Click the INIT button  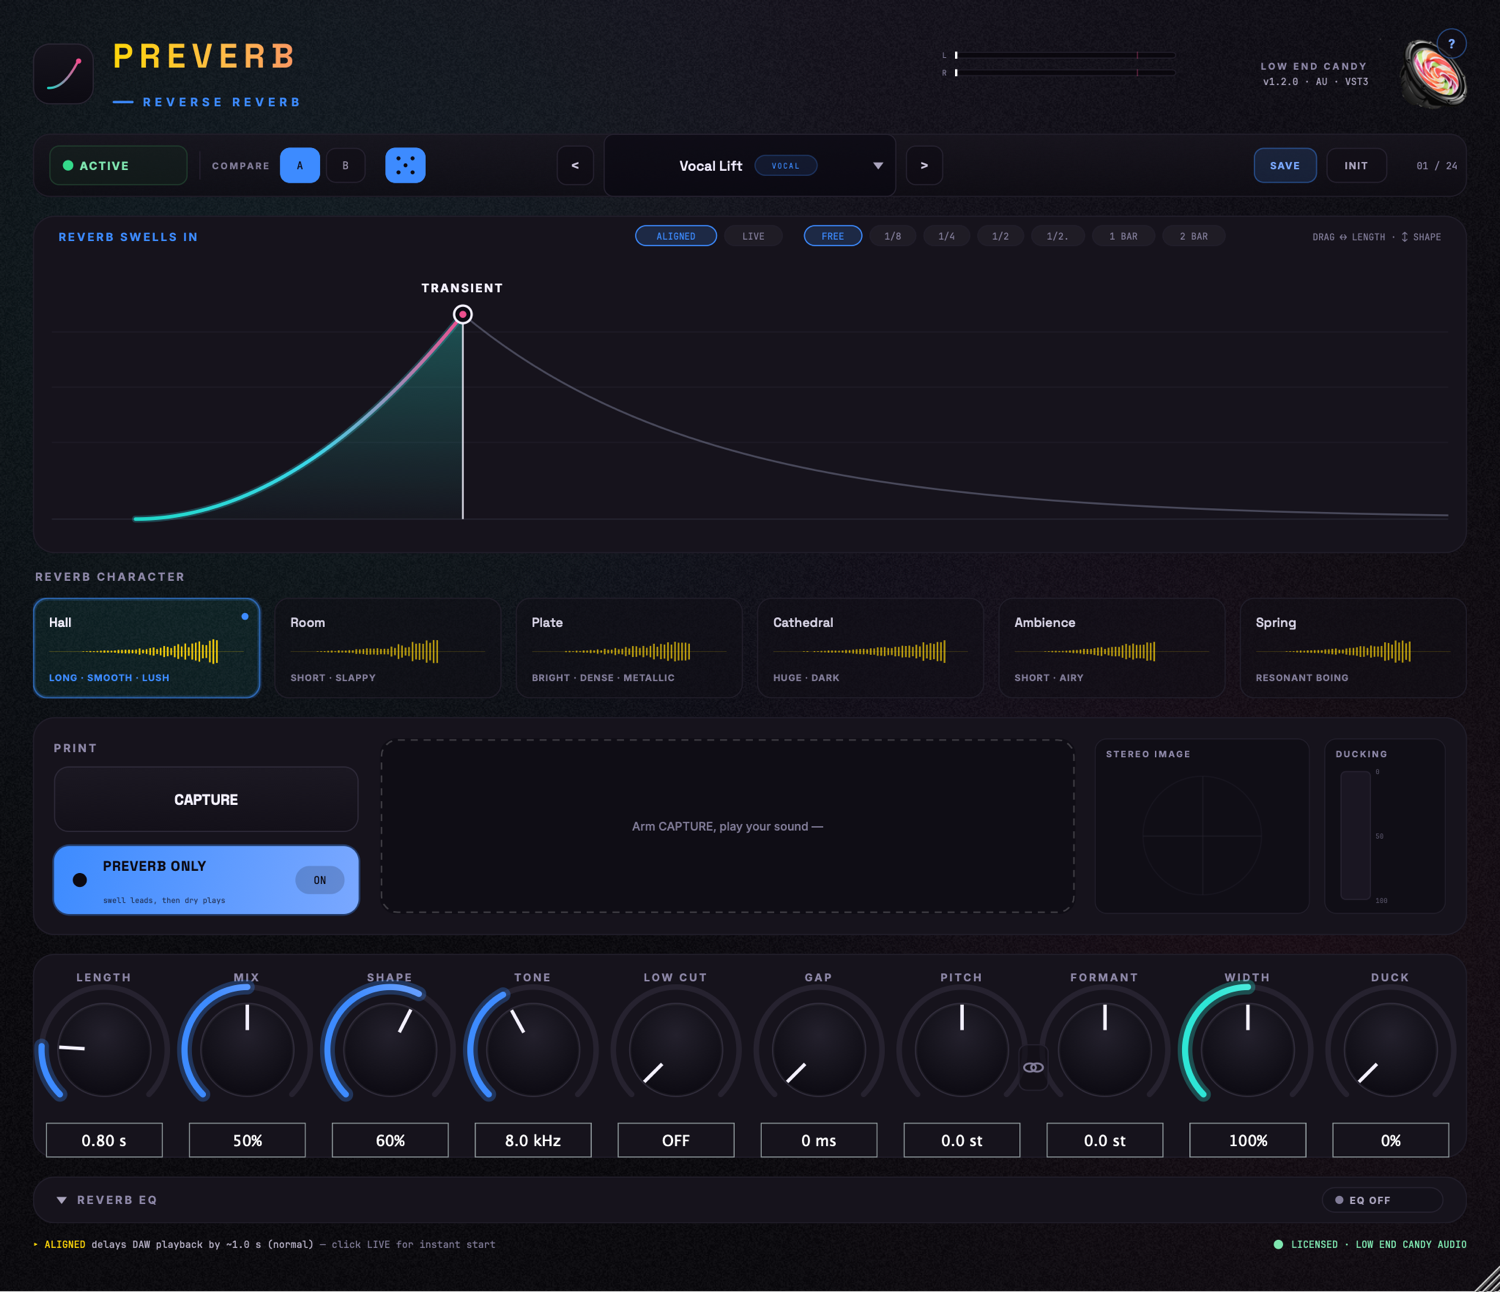point(1356,165)
